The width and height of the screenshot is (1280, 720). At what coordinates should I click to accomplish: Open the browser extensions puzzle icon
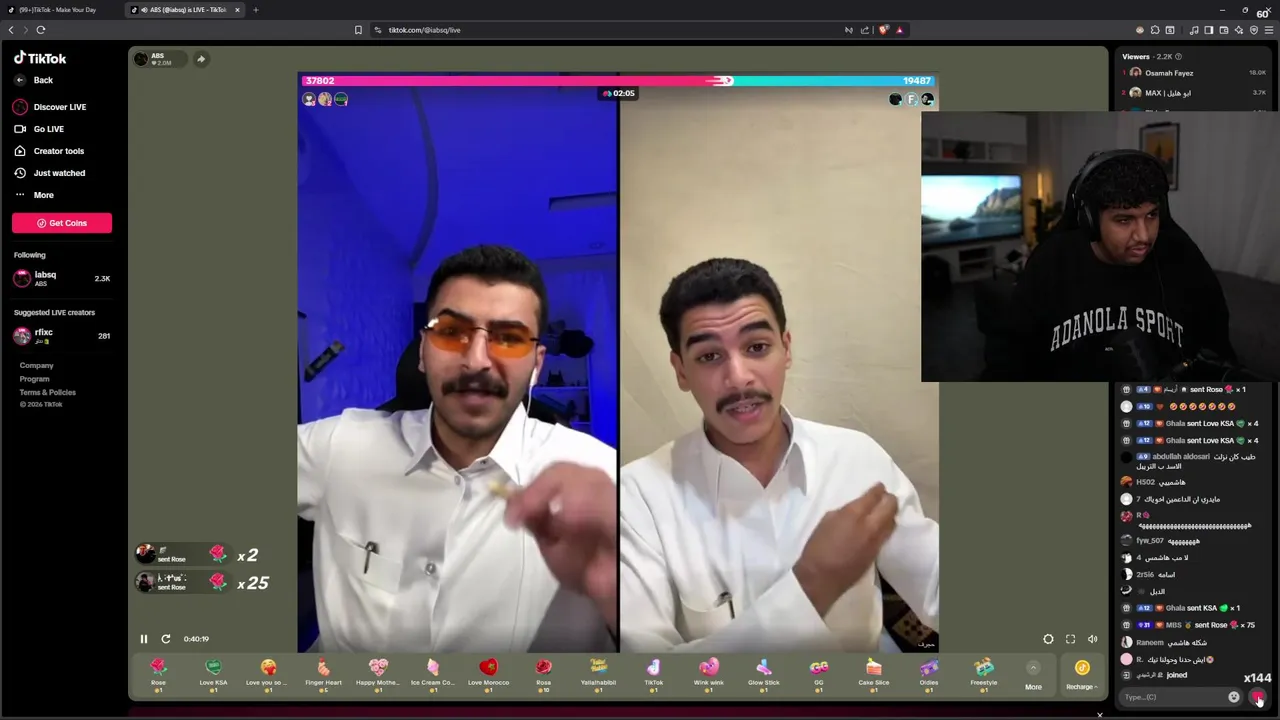(x=1155, y=30)
